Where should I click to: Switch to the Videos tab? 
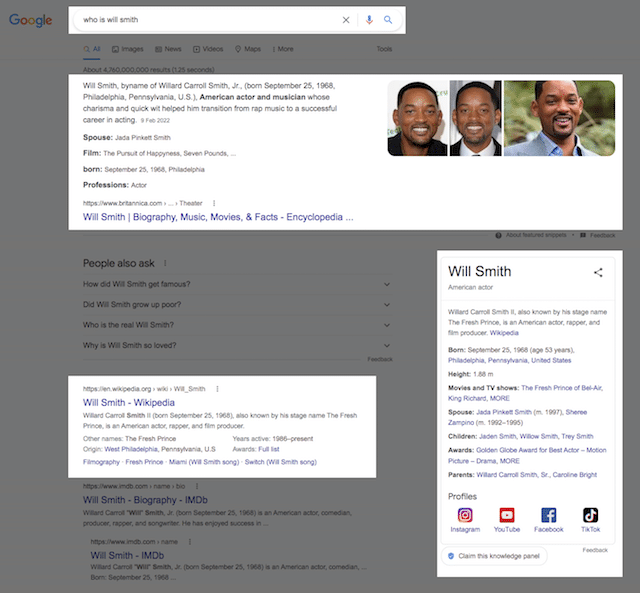tap(208, 49)
